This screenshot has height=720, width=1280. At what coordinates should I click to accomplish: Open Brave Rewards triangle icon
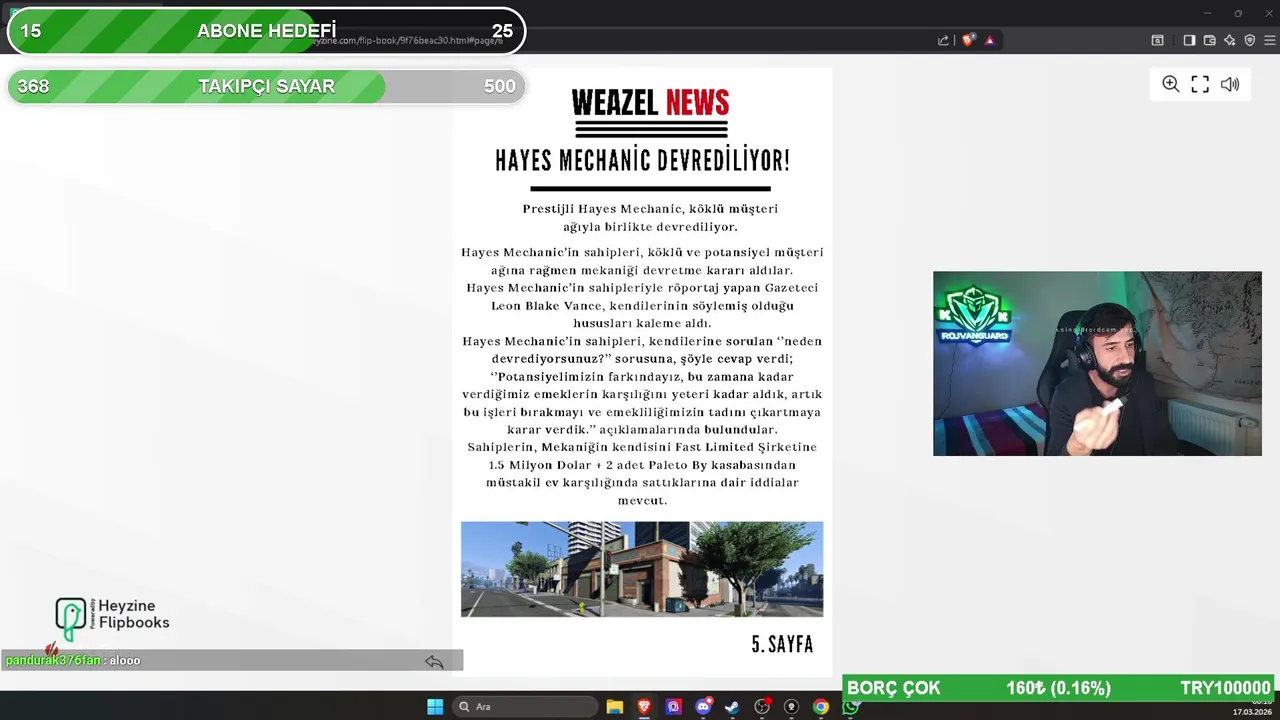pyautogui.click(x=989, y=40)
